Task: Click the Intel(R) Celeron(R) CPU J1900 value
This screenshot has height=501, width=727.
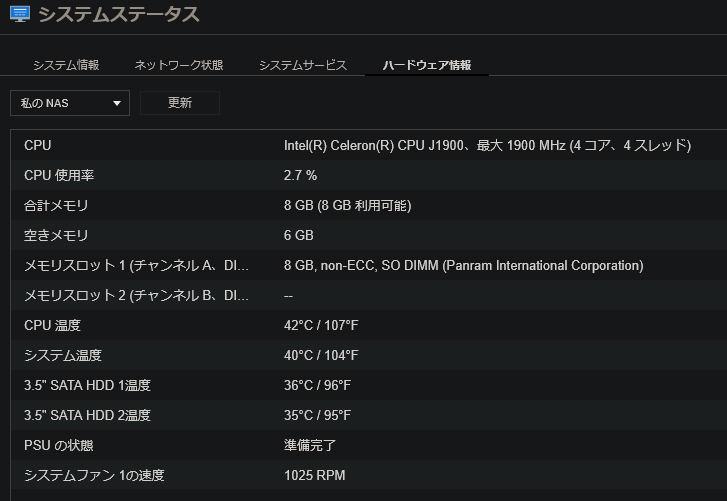Action: 487,146
